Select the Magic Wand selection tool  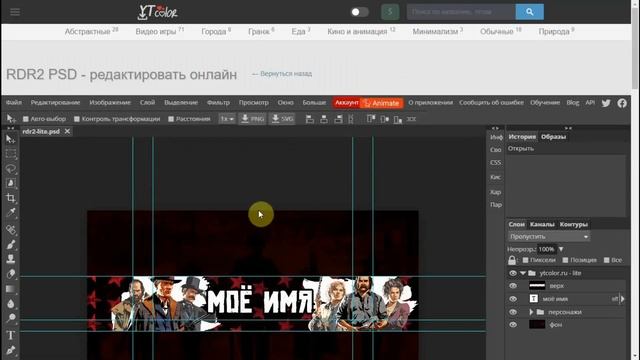(x=11, y=183)
